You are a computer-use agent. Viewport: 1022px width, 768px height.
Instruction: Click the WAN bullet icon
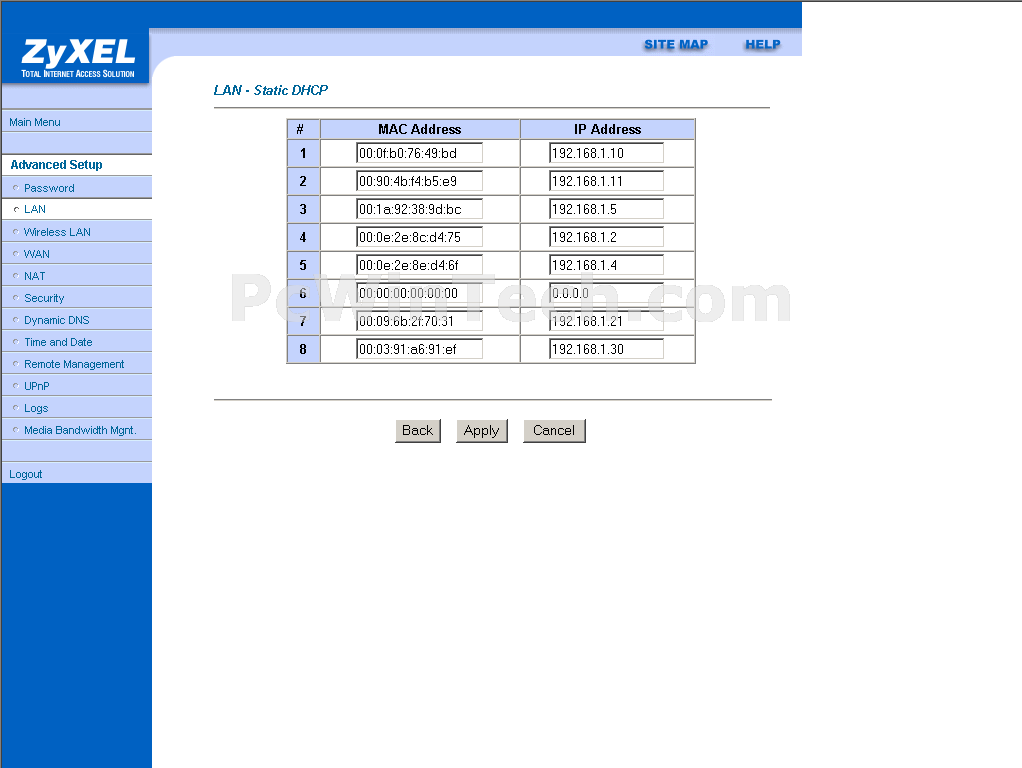pos(16,254)
